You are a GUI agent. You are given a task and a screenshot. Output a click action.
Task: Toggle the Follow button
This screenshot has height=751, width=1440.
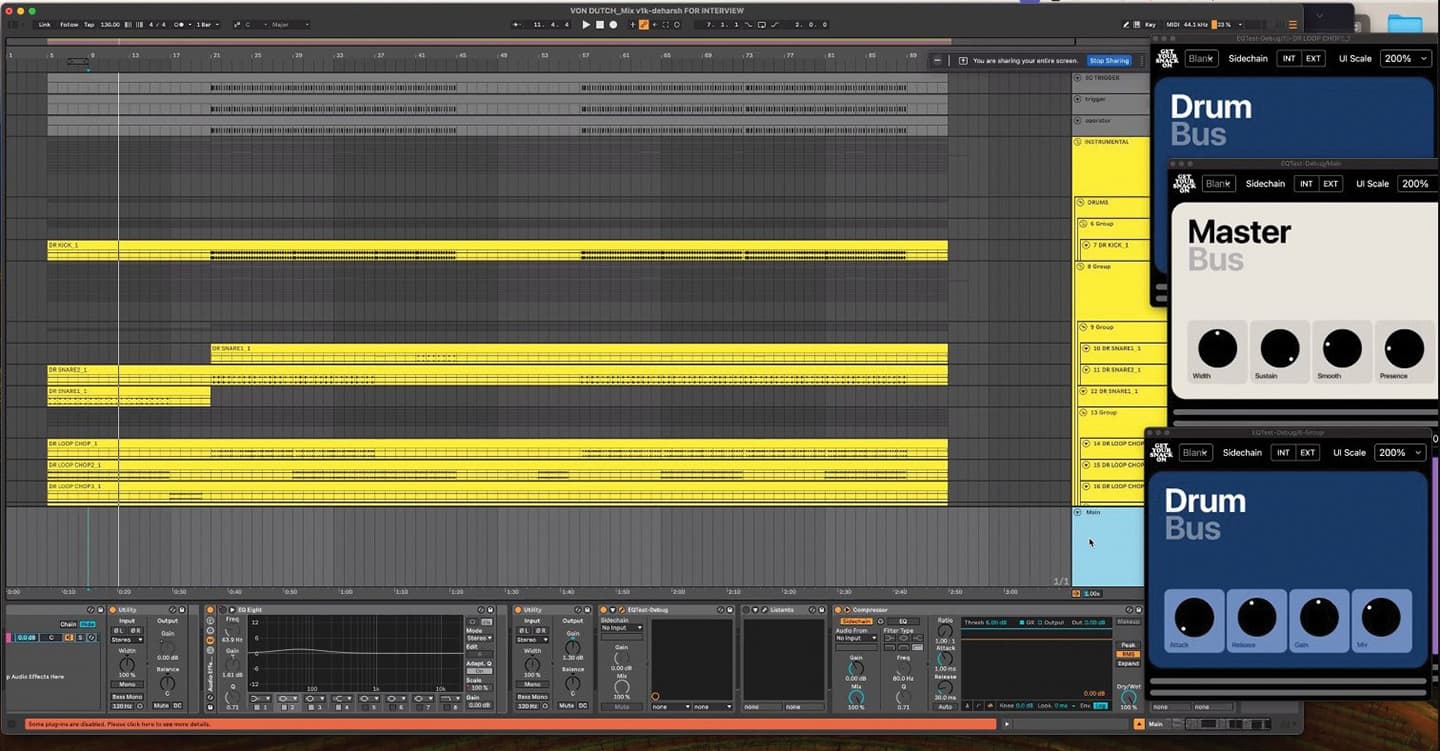69,24
